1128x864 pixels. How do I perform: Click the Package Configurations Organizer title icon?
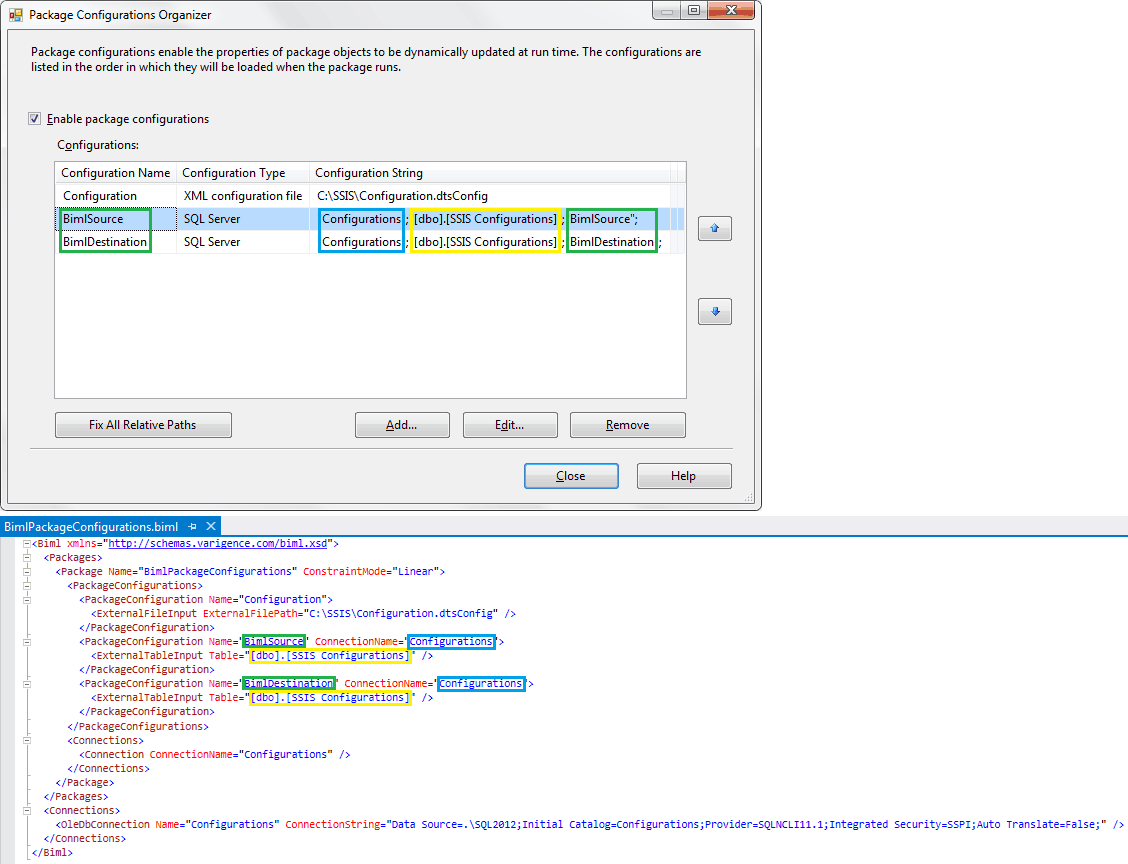[16, 15]
